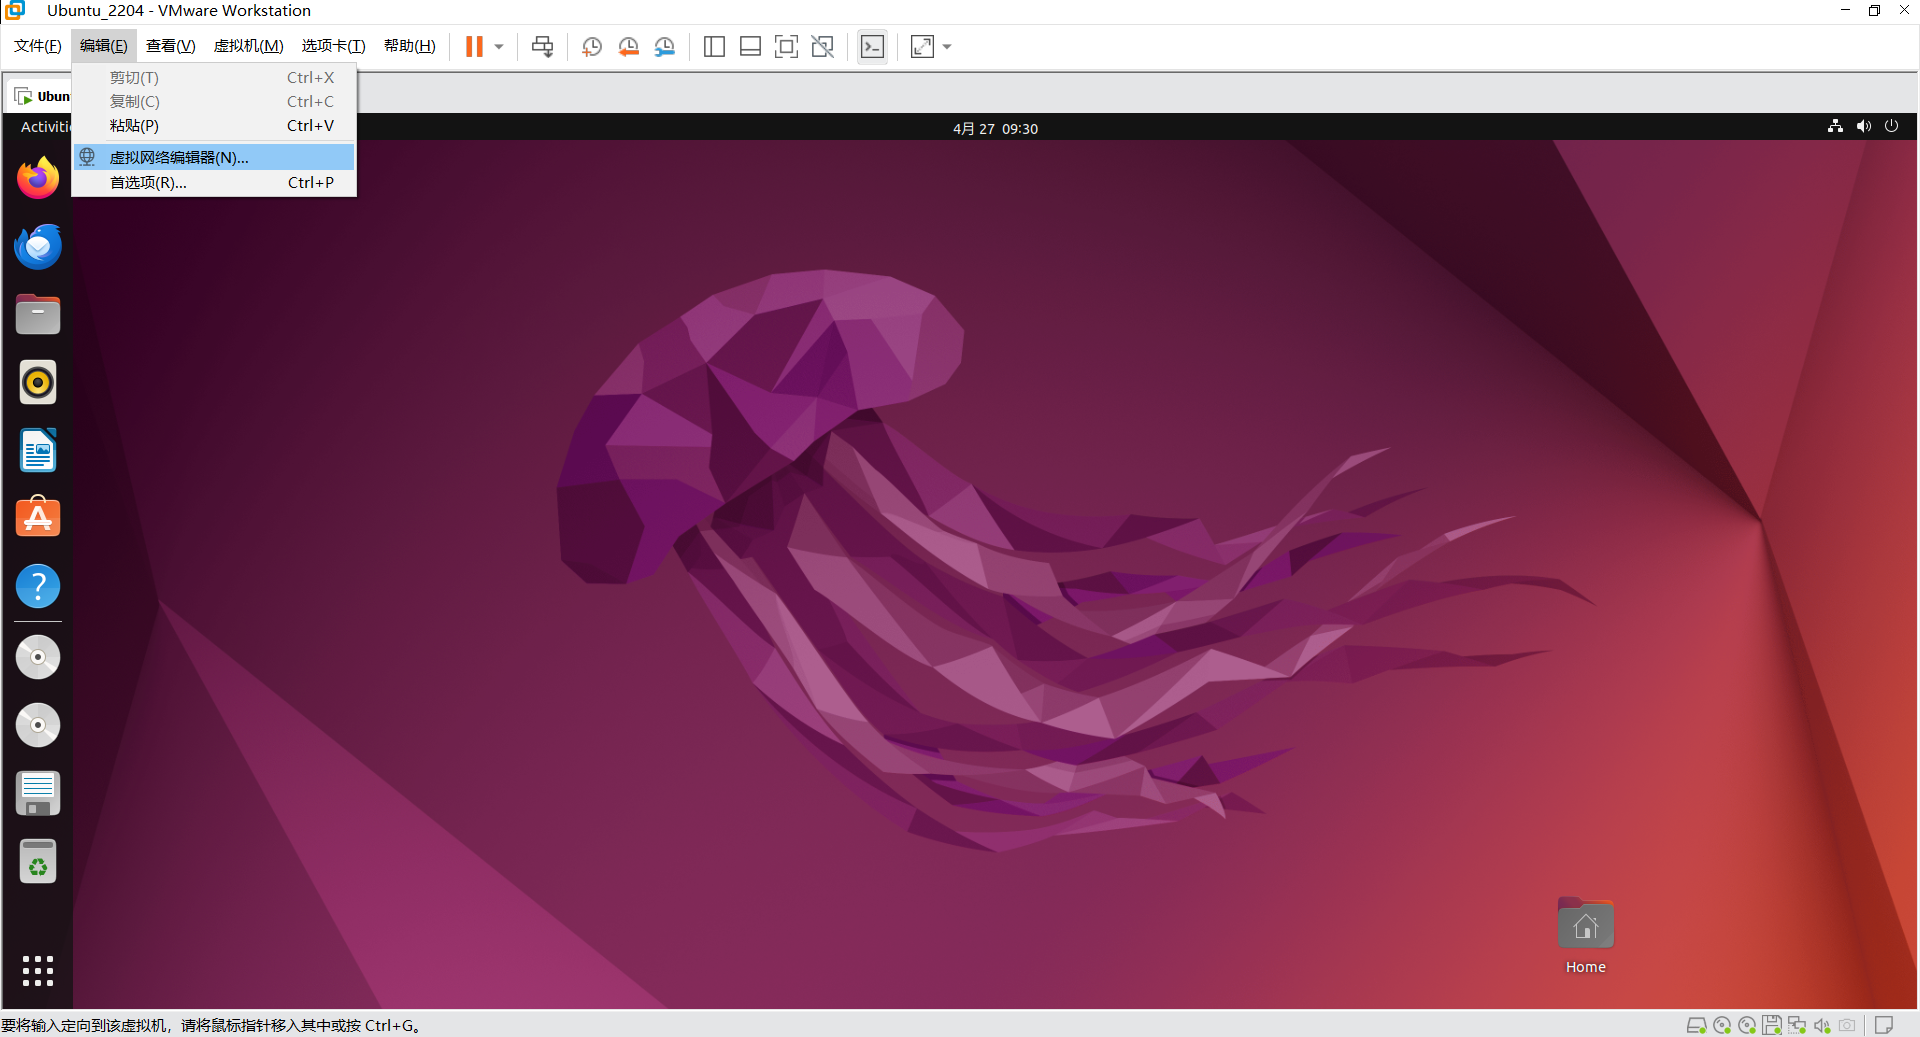The image size is (1920, 1037).
Task: Launch Thunderbird mail from the dock
Action: [38, 246]
